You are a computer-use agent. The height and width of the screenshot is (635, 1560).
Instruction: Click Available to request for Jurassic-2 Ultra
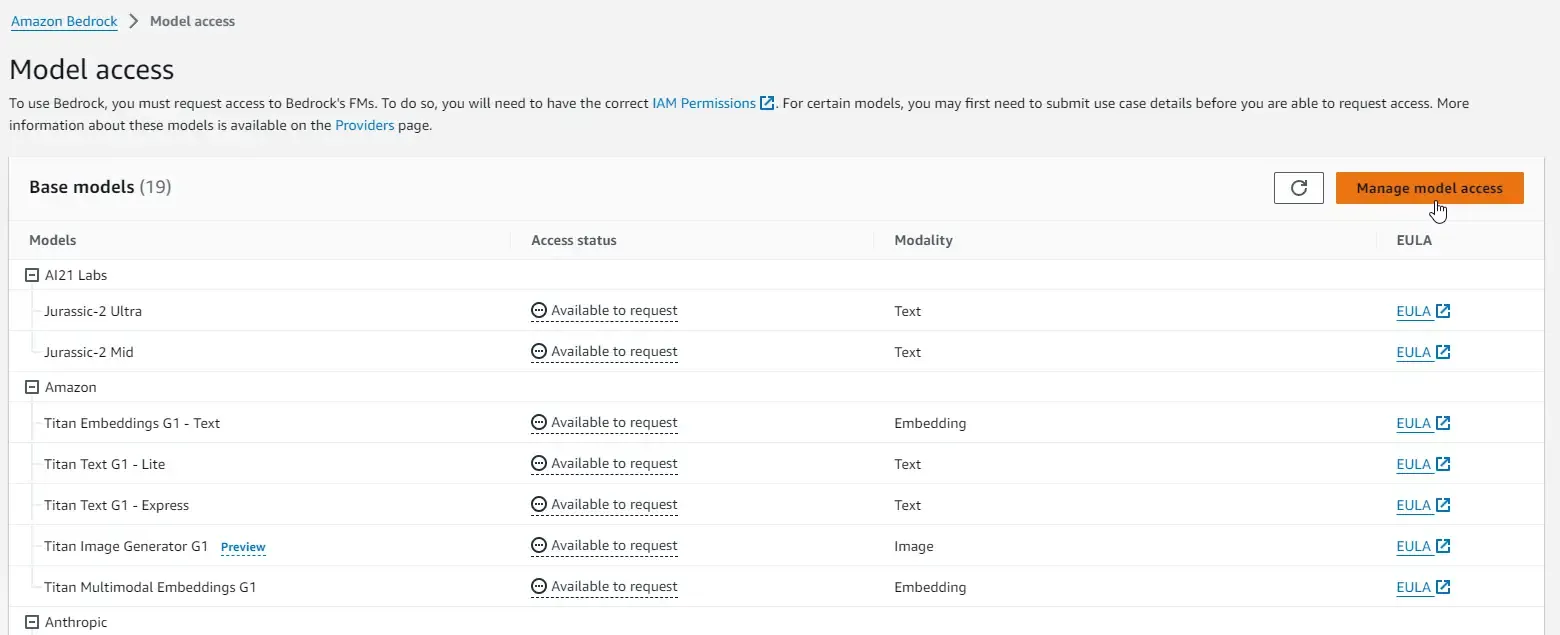coord(613,311)
